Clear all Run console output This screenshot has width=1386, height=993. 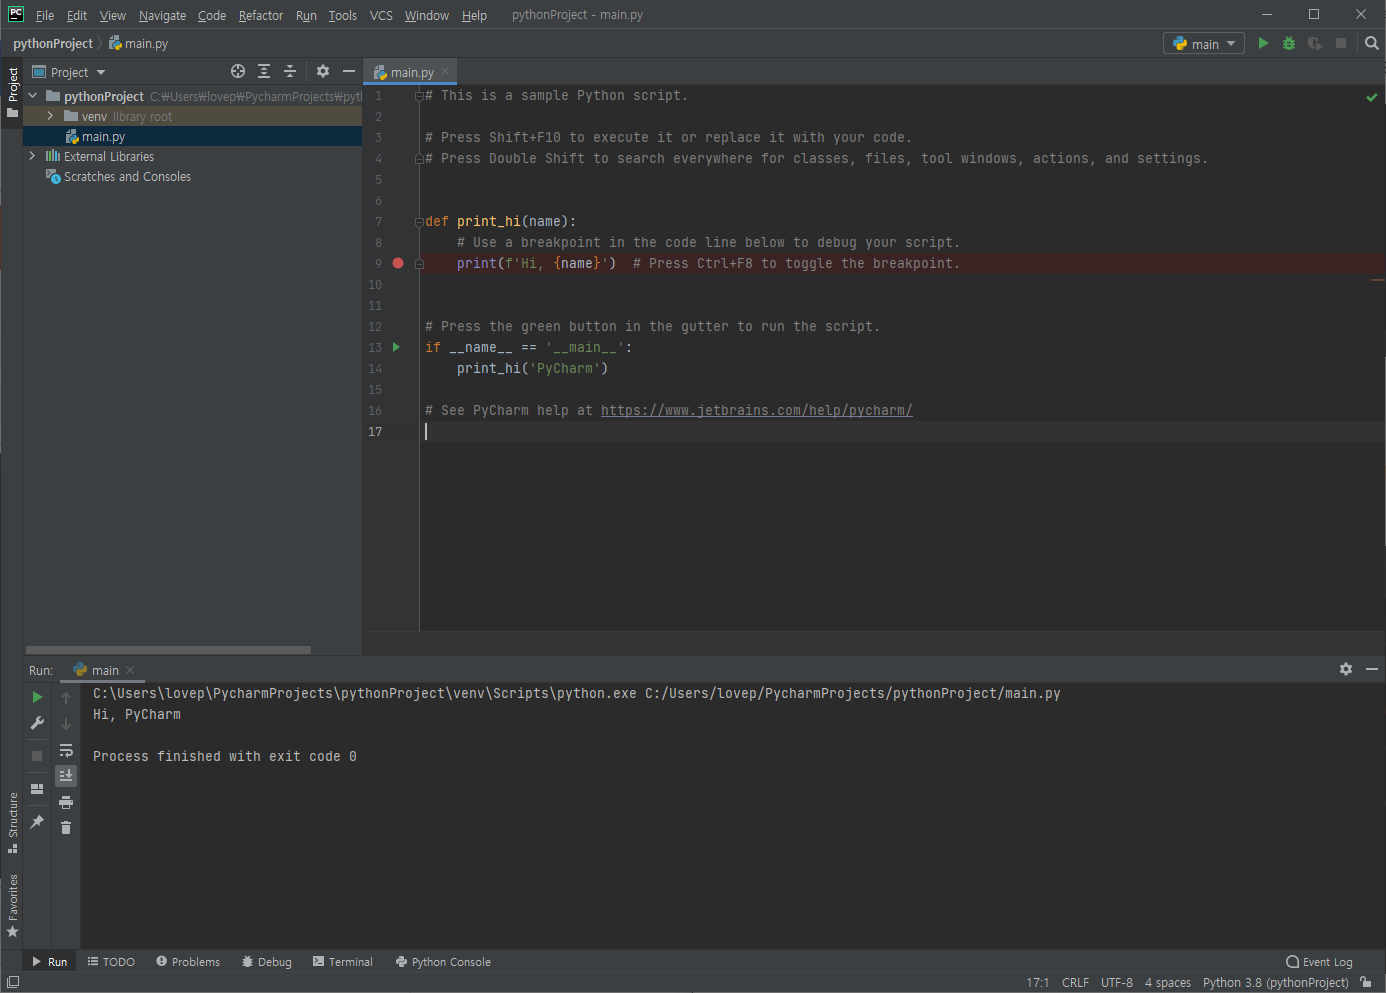click(x=66, y=827)
